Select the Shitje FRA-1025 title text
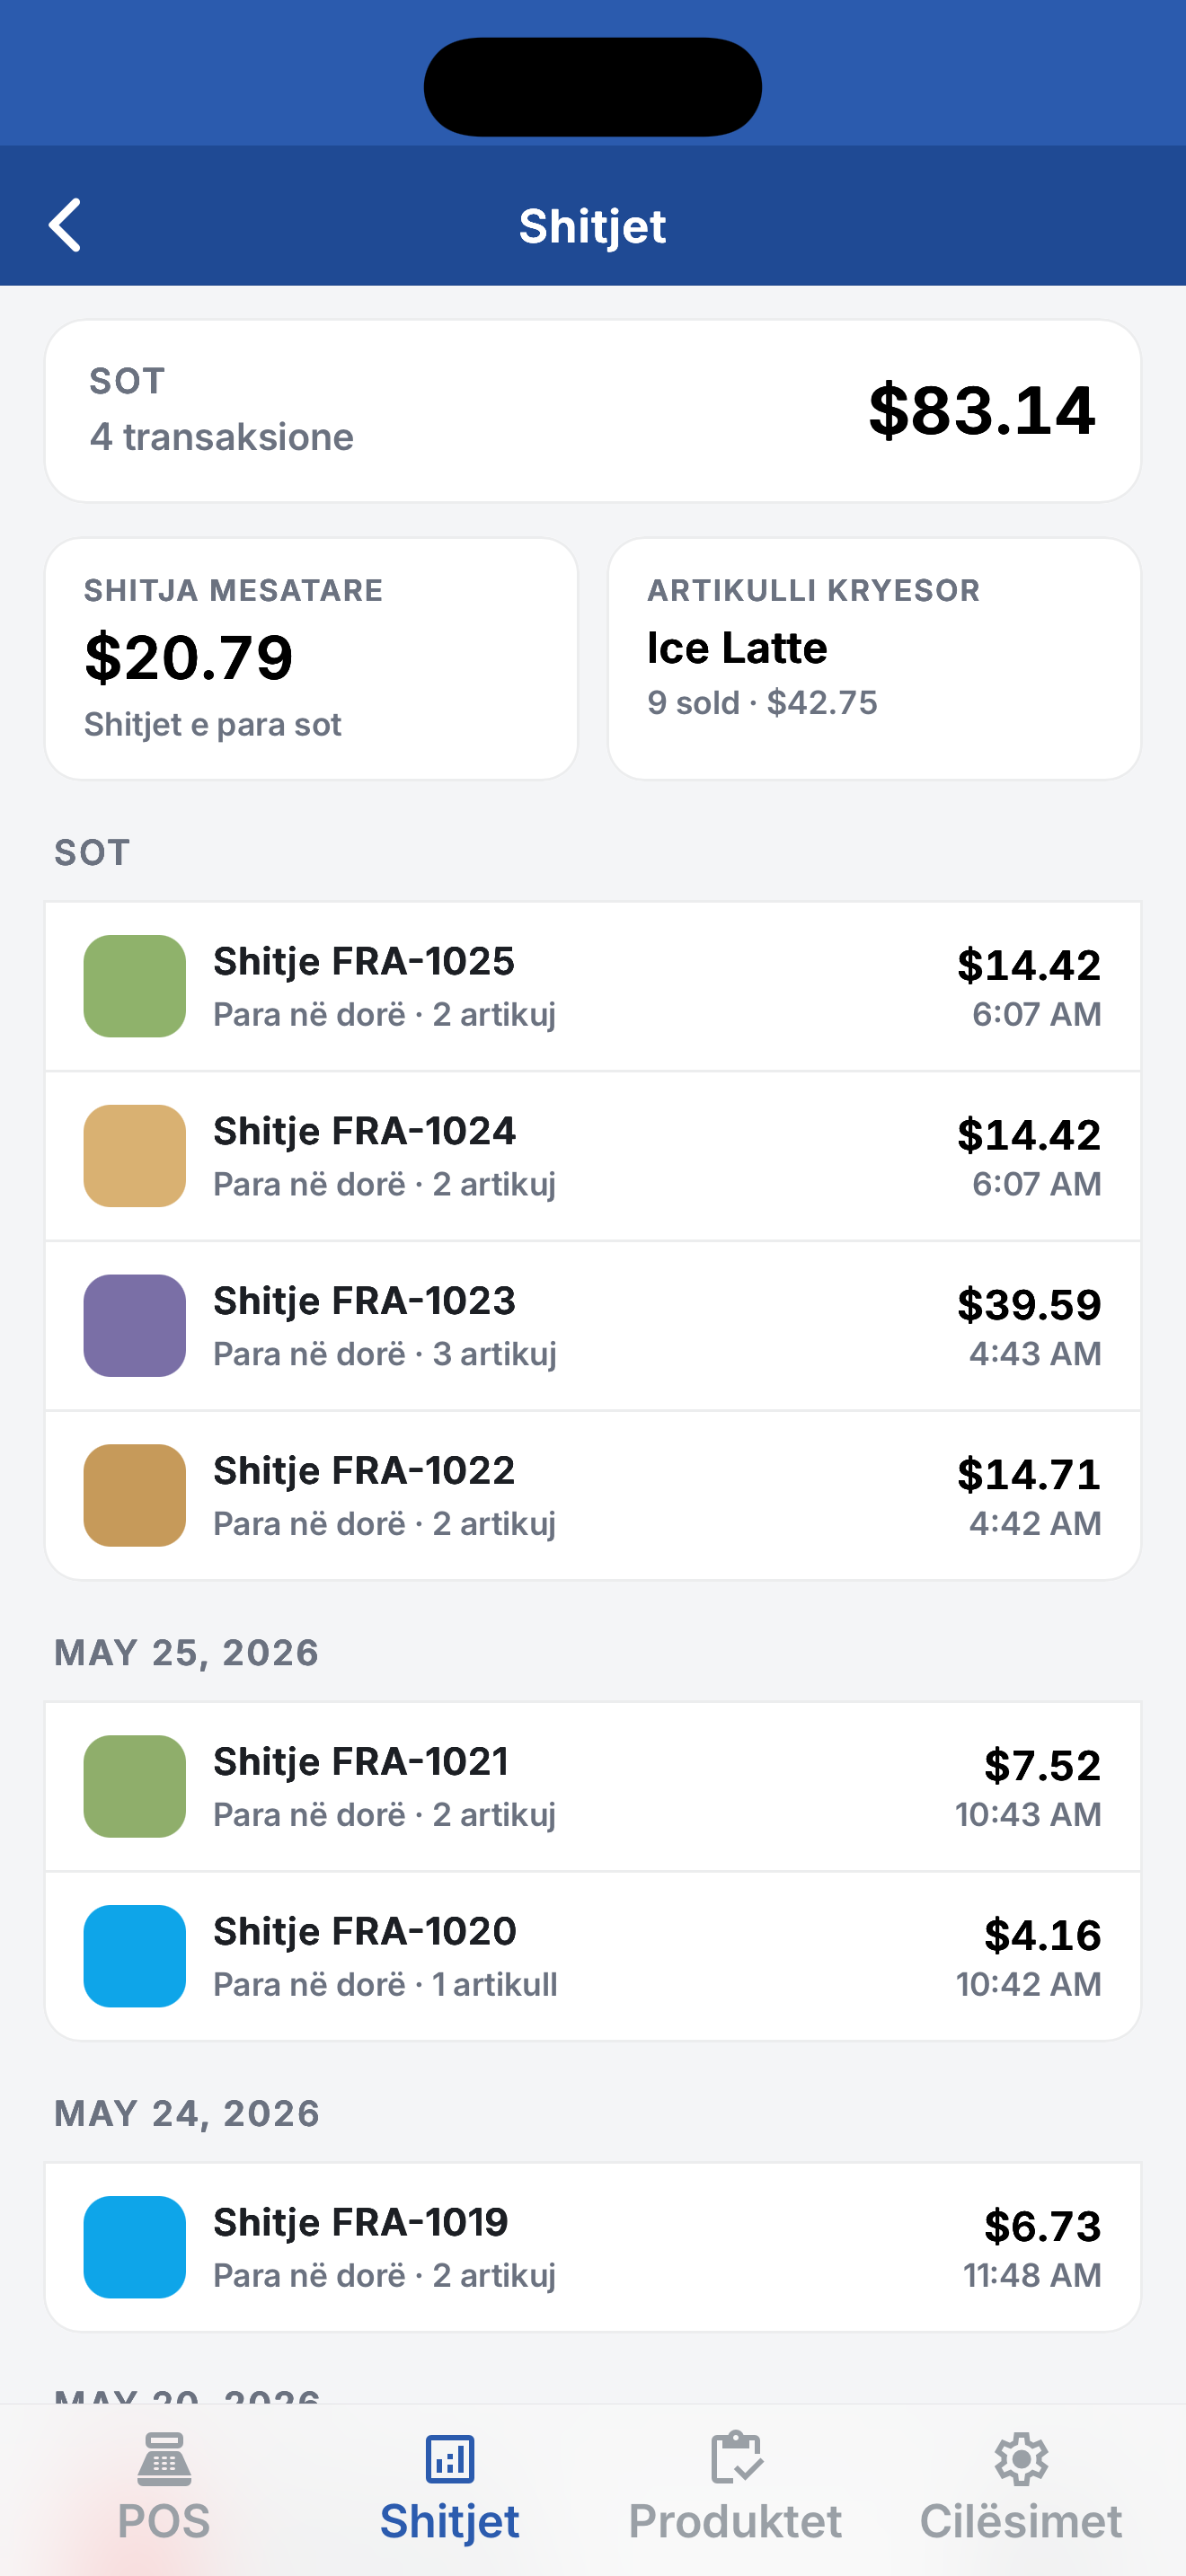This screenshot has height=2576, width=1186. pyautogui.click(x=364, y=961)
